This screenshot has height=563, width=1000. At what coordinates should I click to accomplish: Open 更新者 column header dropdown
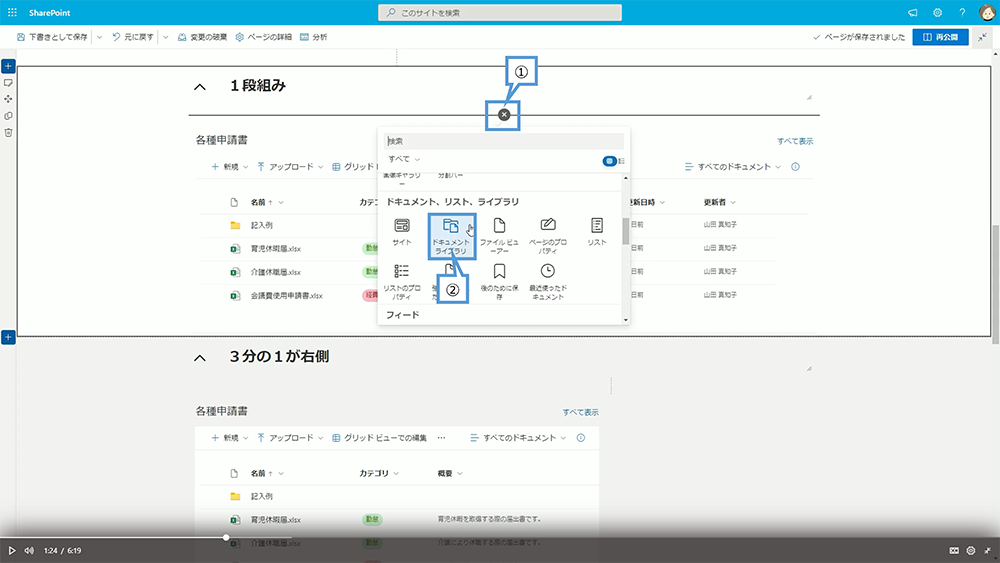(x=719, y=202)
